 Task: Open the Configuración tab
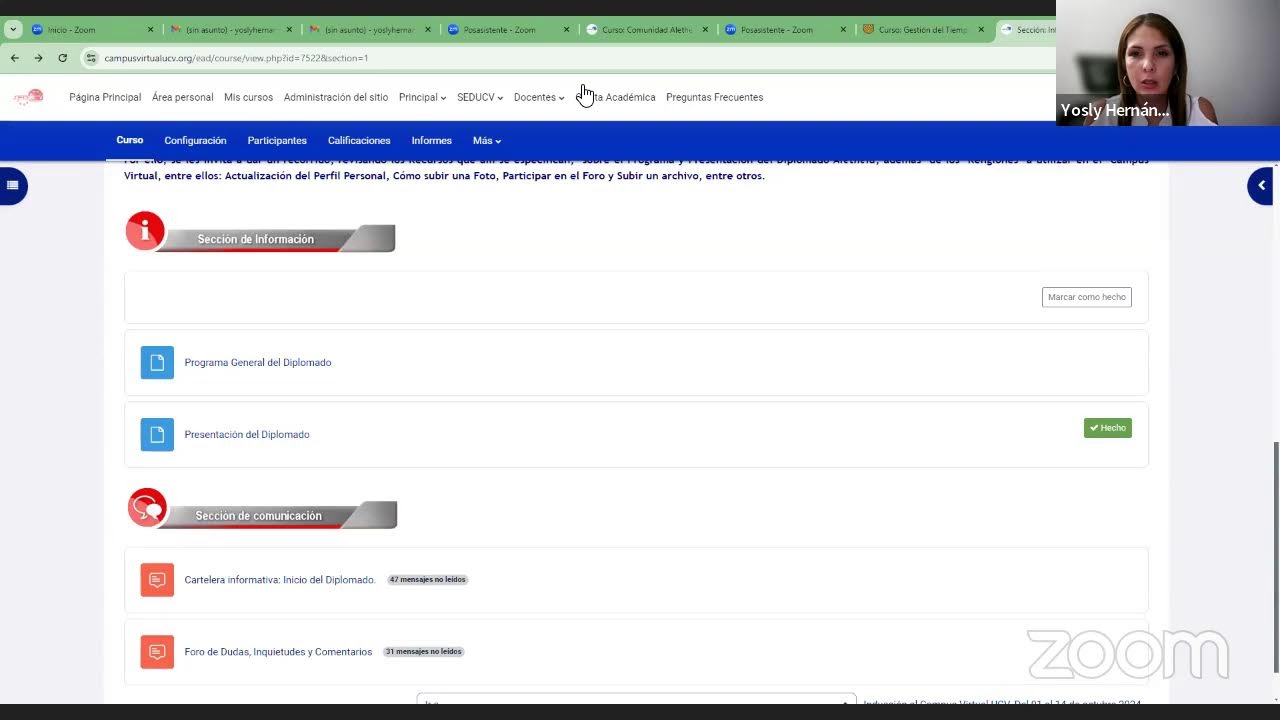[195, 141]
